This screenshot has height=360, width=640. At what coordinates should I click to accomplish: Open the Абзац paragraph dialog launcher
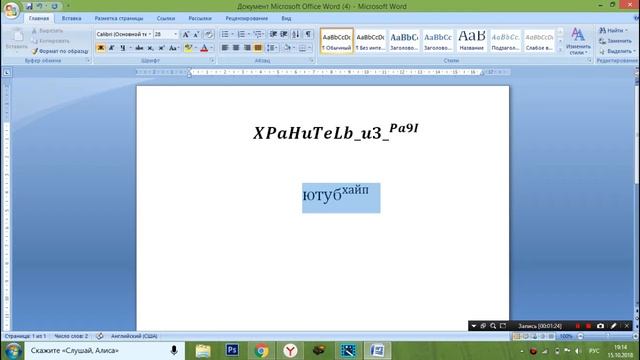coord(311,60)
